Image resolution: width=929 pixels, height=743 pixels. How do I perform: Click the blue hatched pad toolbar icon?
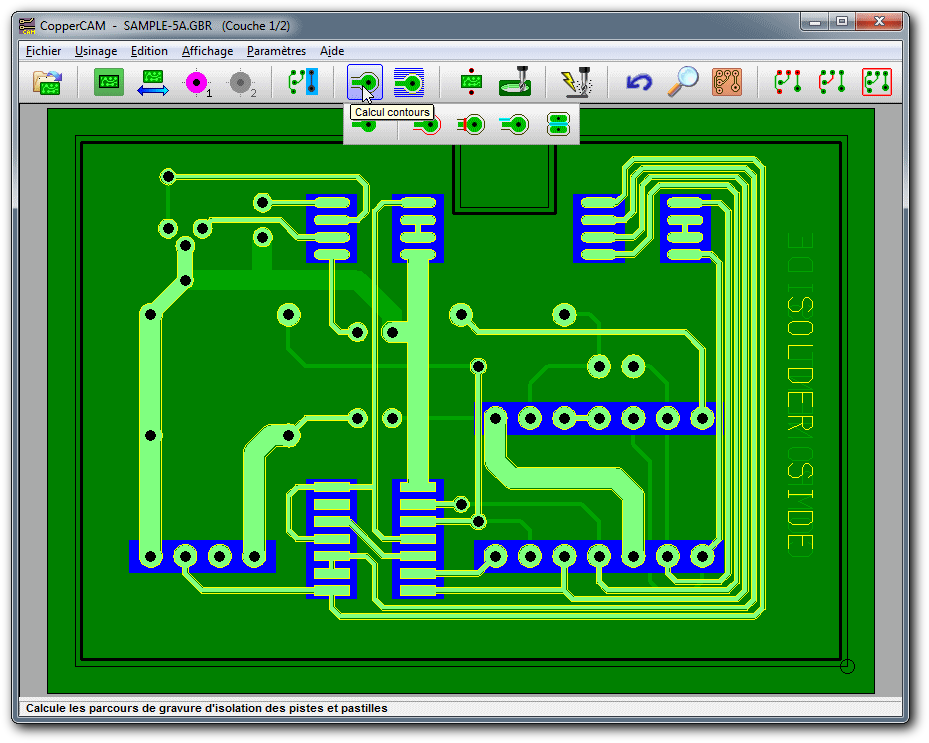click(x=409, y=82)
